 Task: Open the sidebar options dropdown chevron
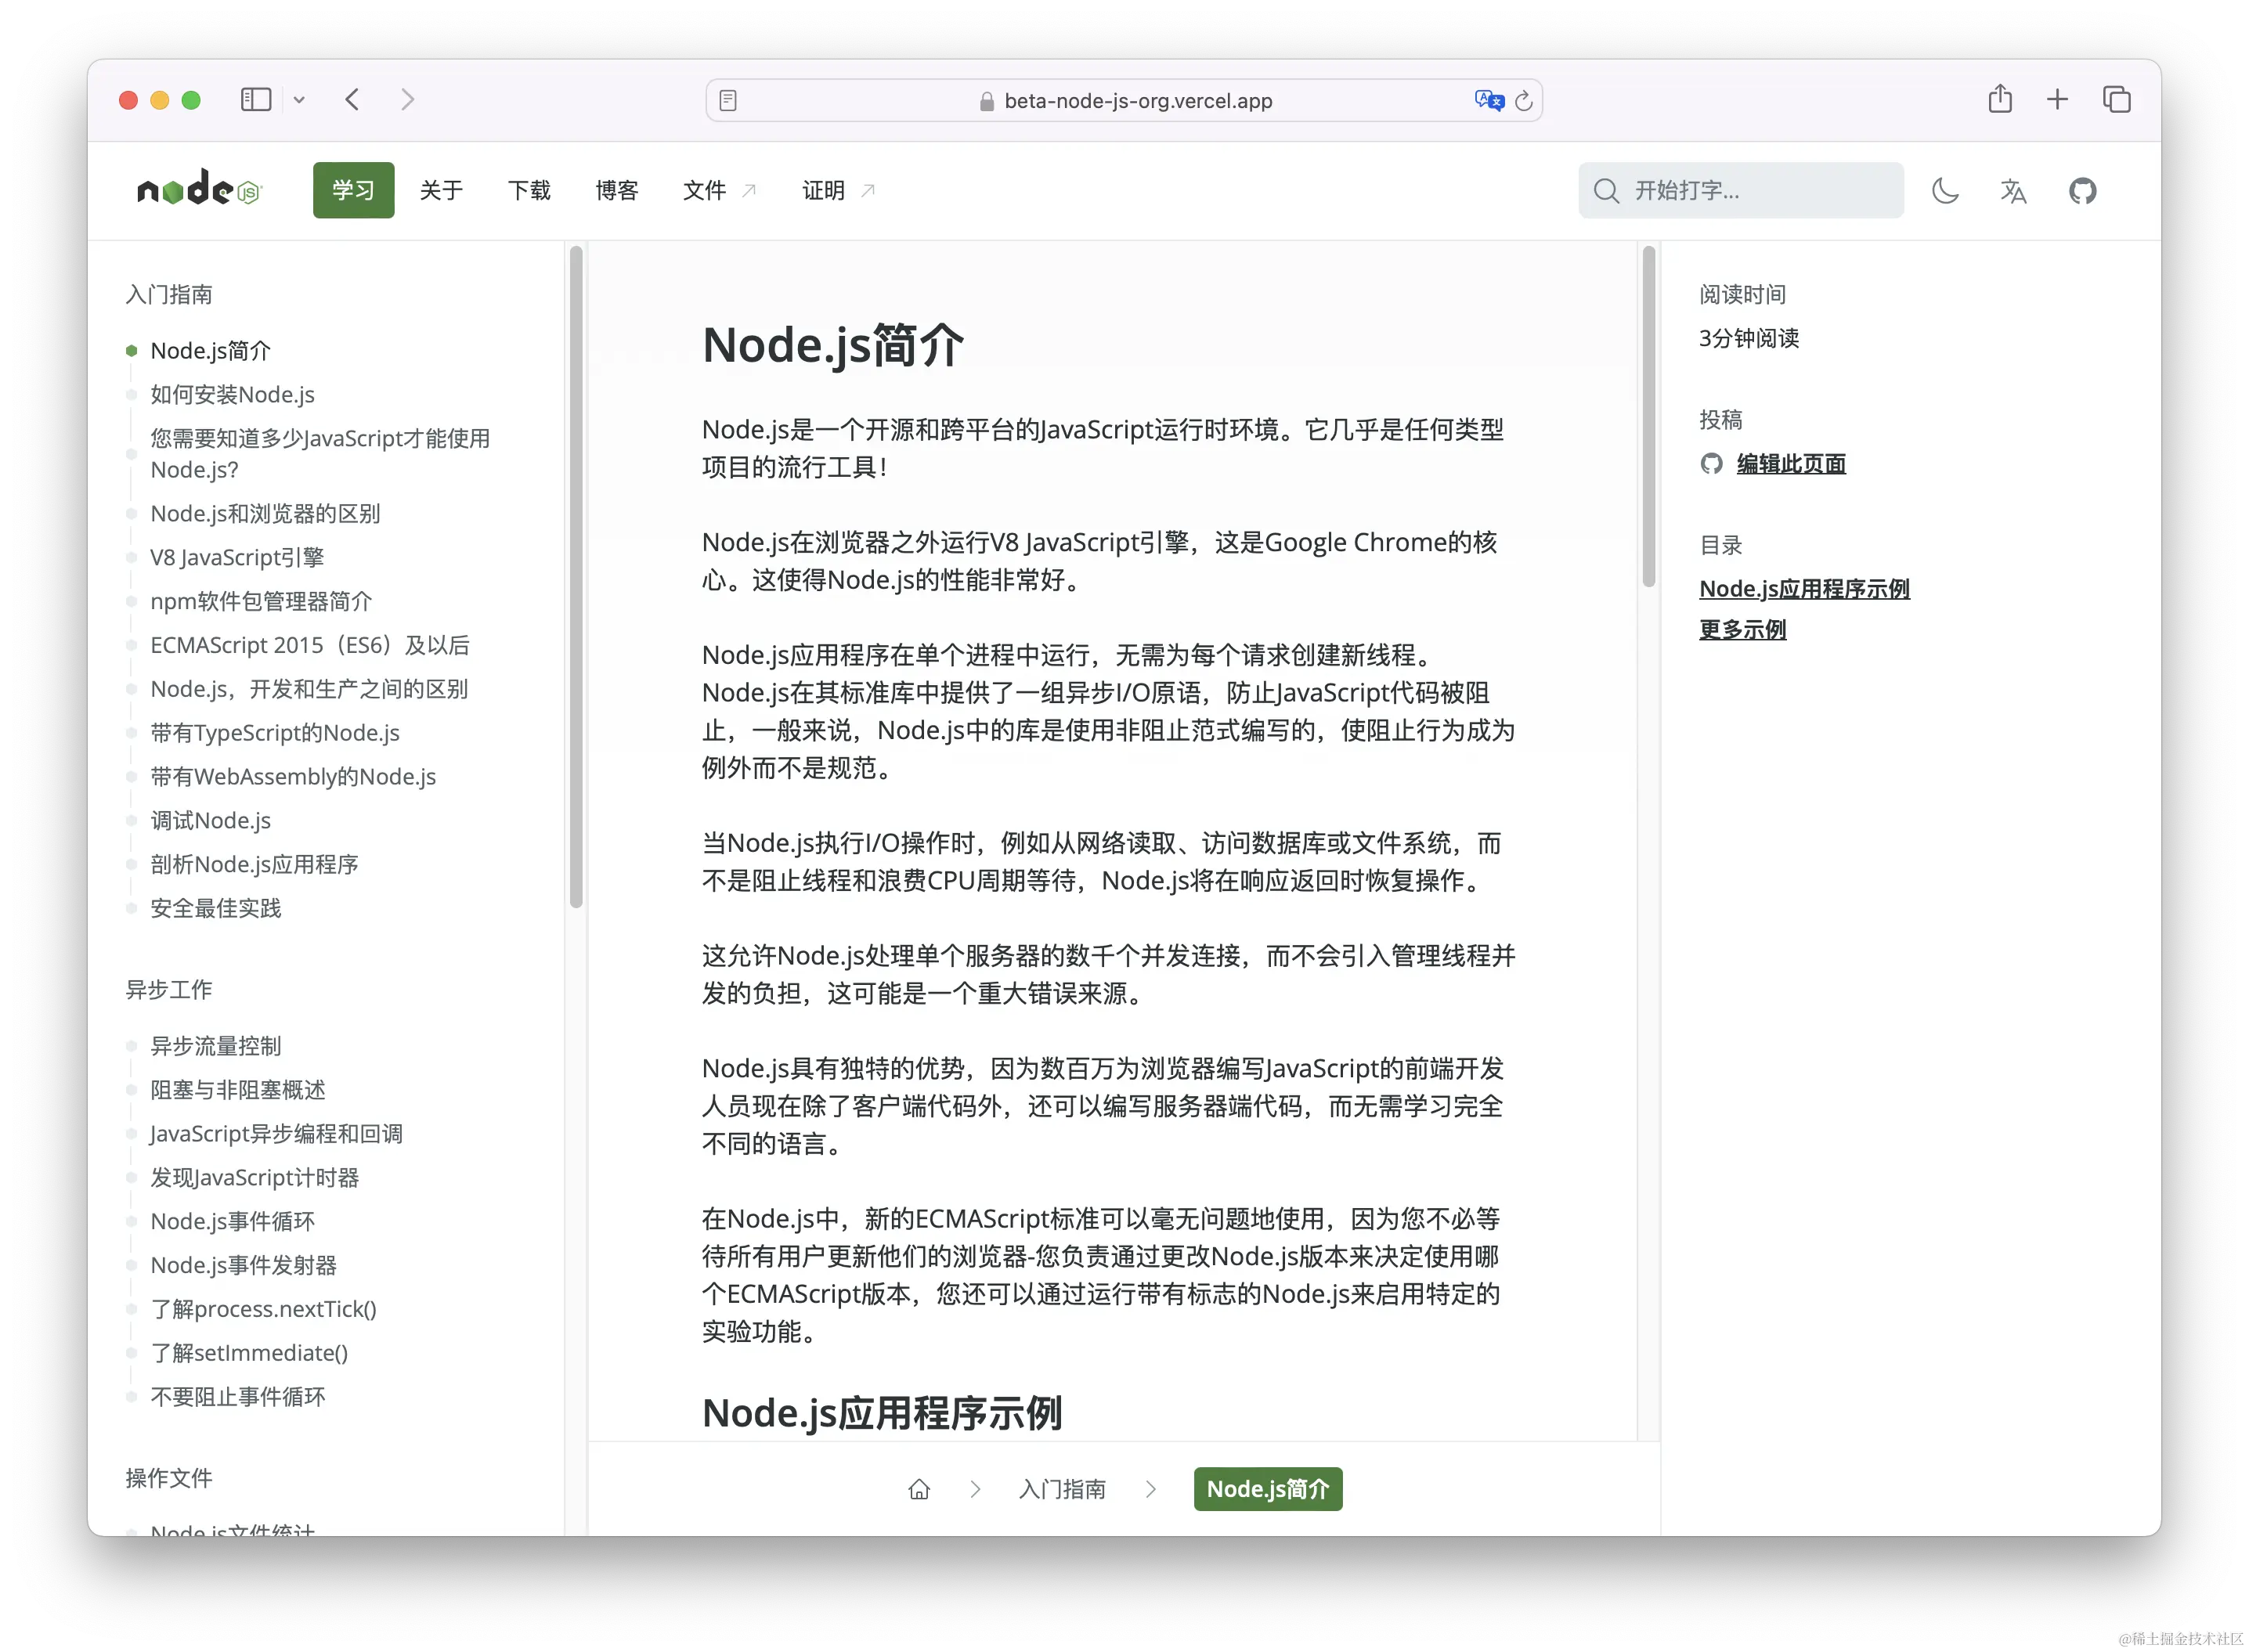[299, 100]
